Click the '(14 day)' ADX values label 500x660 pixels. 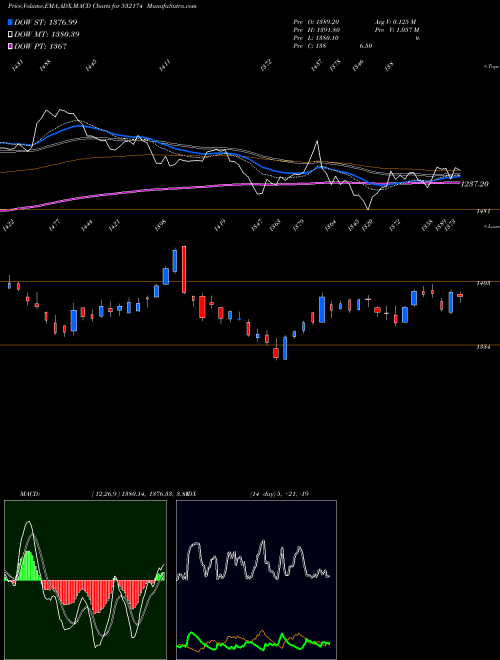coord(279,494)
